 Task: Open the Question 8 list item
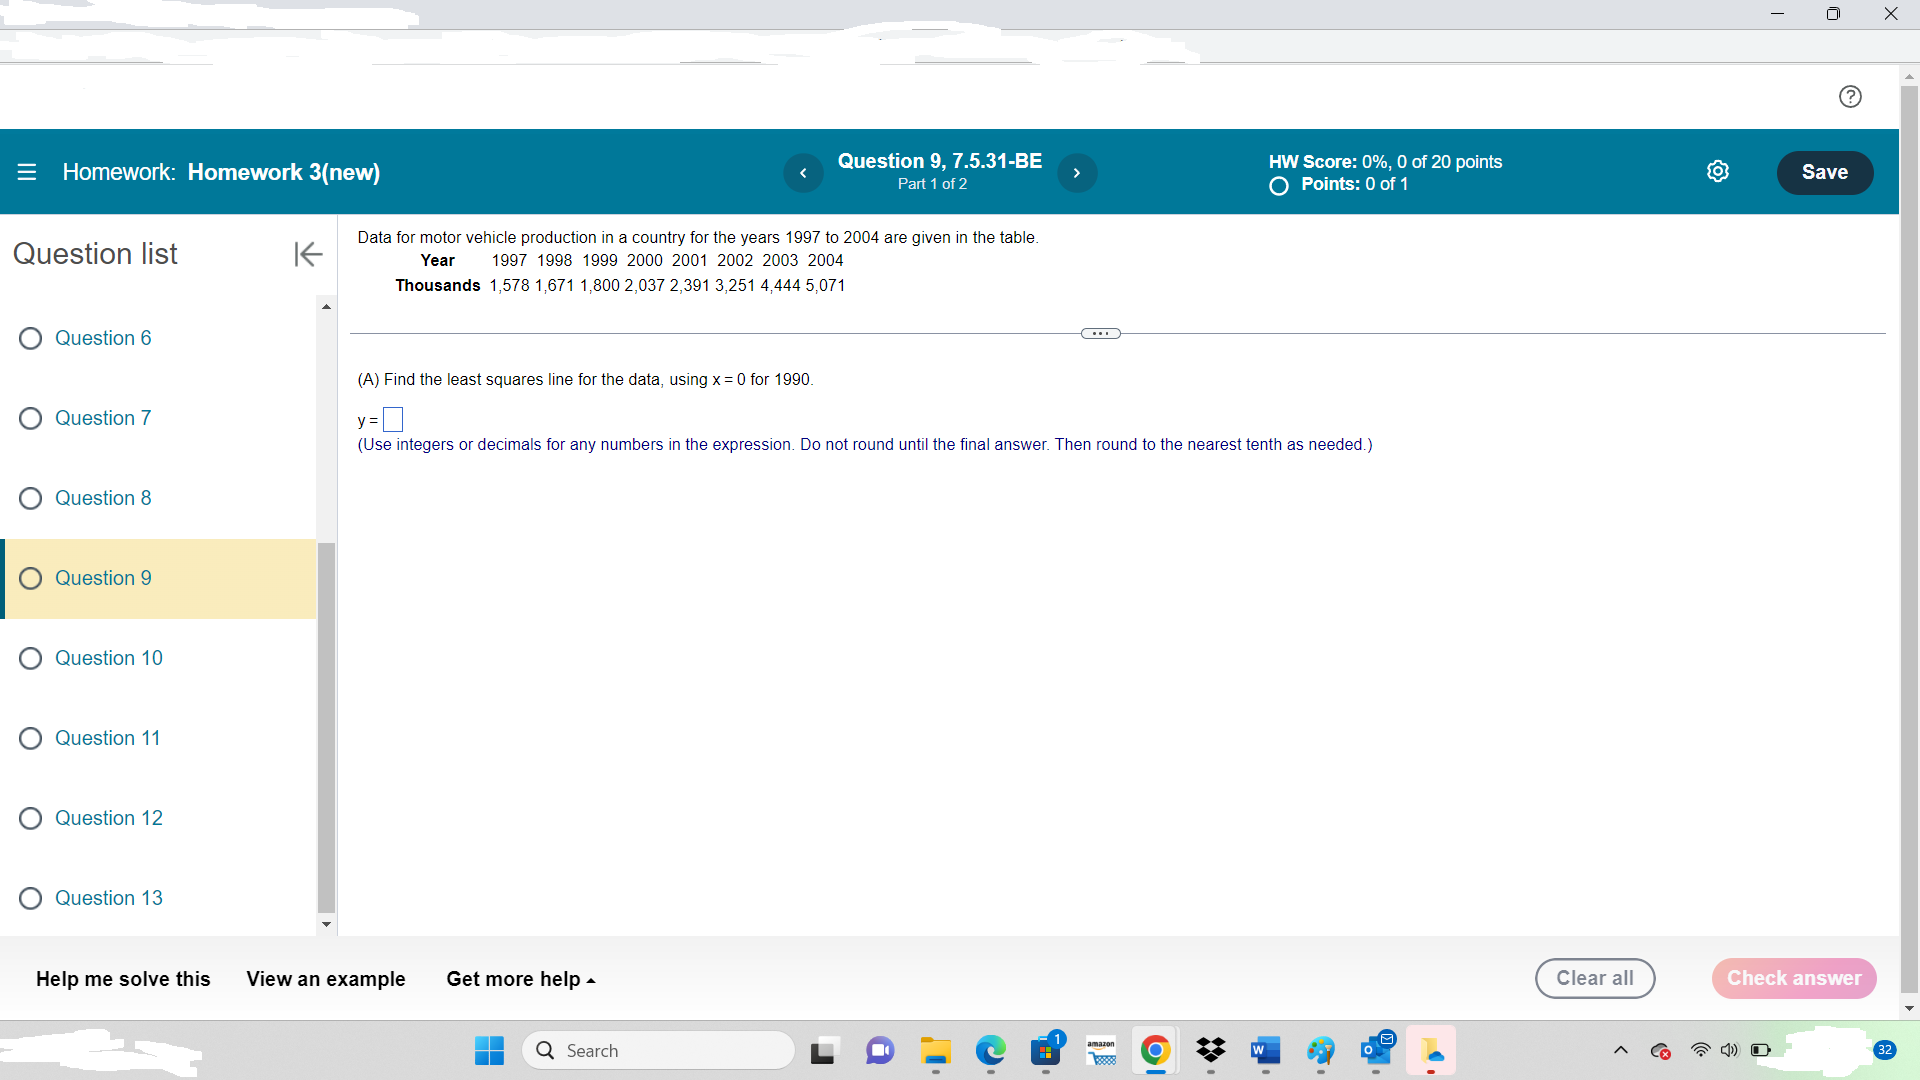(103, 498)
